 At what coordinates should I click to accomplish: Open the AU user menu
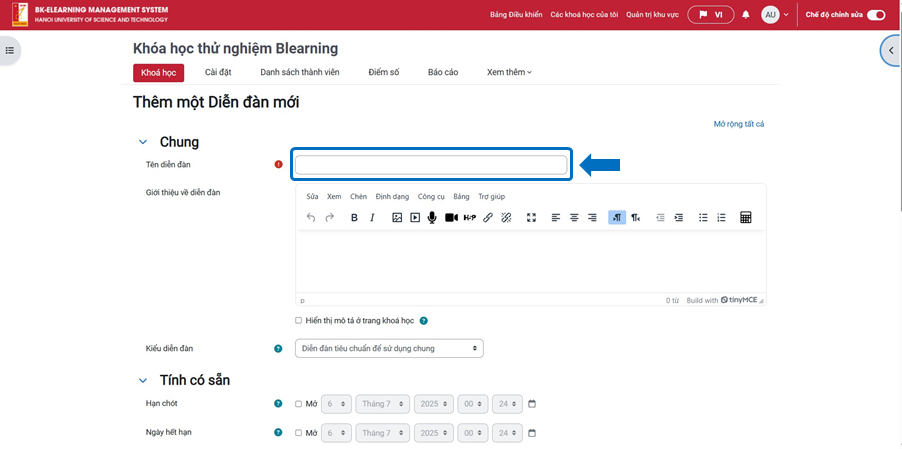[x=774, y=15]
